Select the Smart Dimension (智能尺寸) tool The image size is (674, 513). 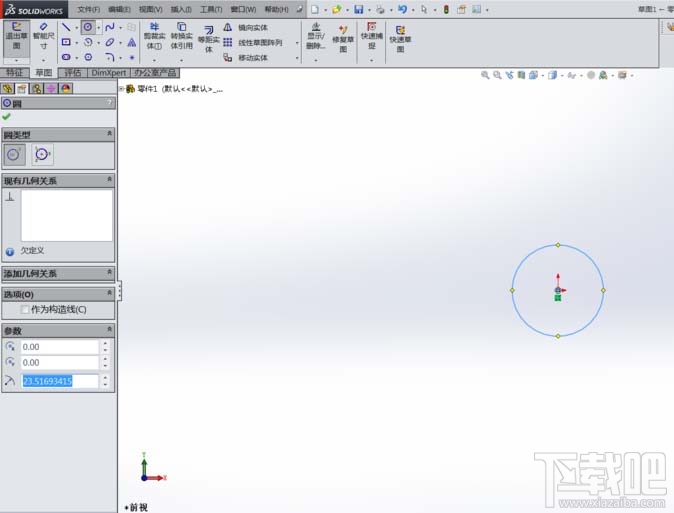(43, 36)
